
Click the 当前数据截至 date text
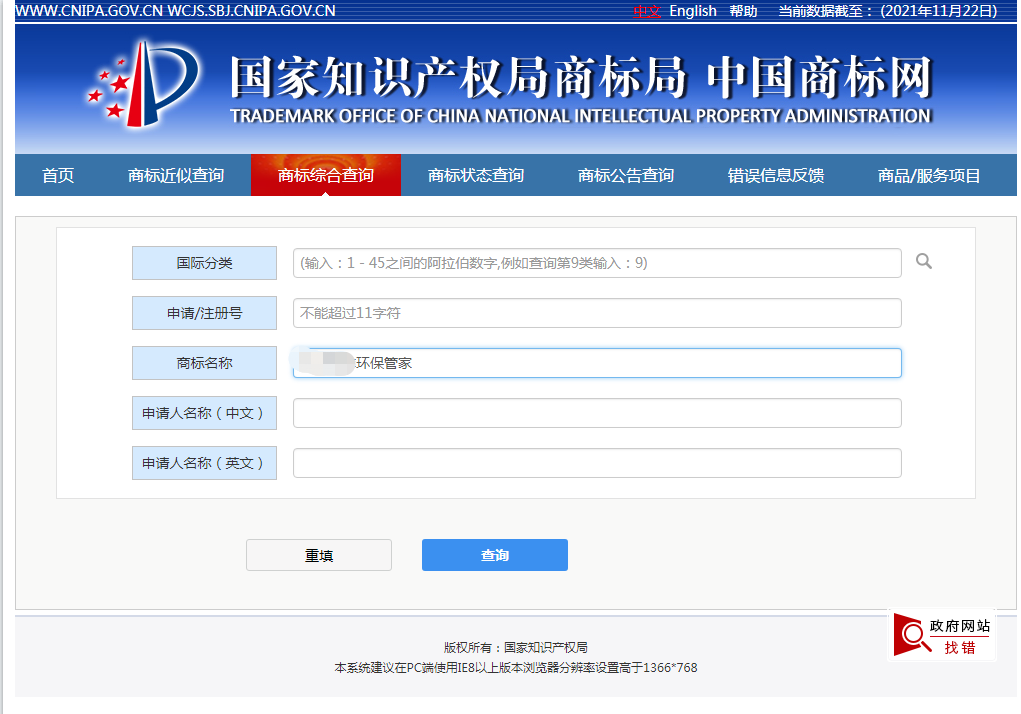coord(888,11)
